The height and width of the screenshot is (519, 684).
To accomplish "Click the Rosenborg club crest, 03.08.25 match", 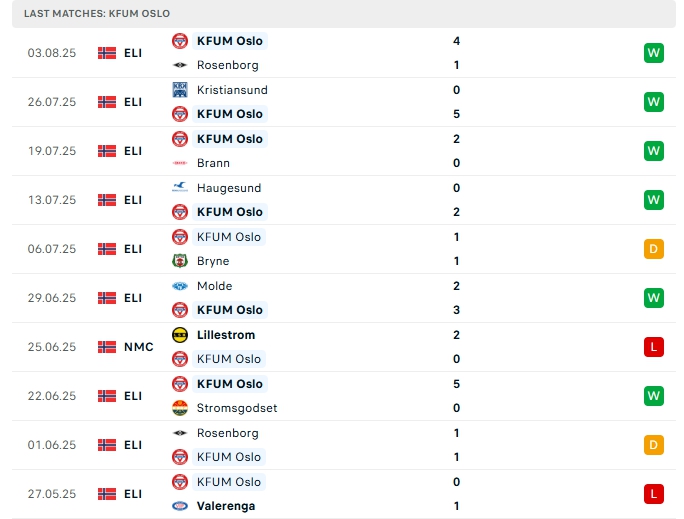I will [x=180, y=65].
